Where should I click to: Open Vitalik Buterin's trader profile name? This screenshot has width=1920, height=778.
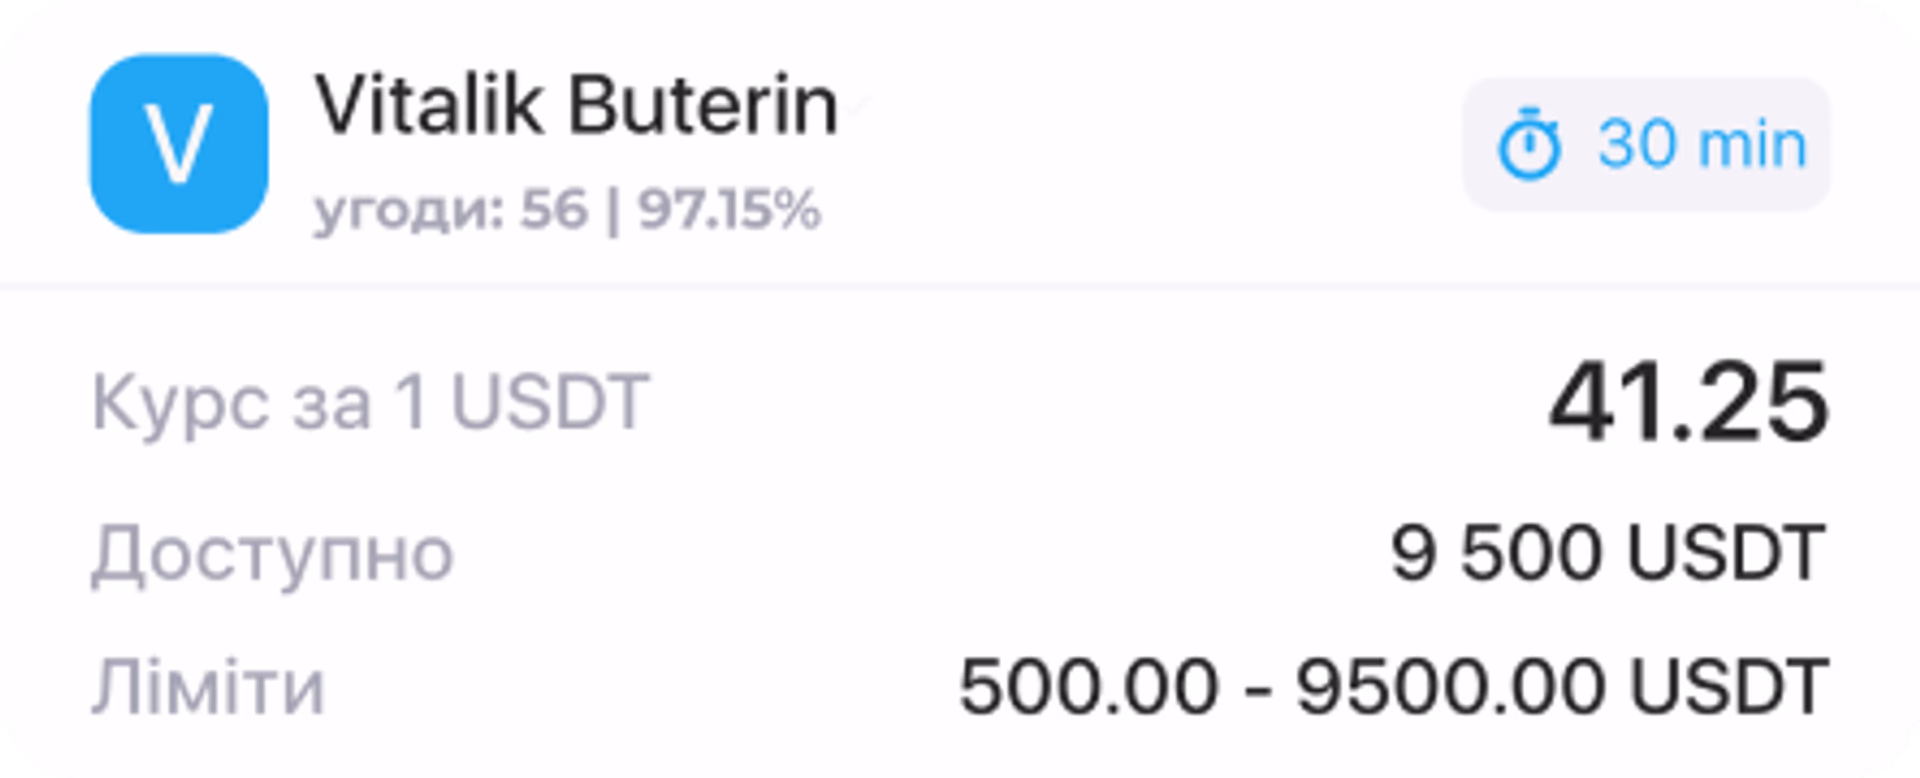576,104
